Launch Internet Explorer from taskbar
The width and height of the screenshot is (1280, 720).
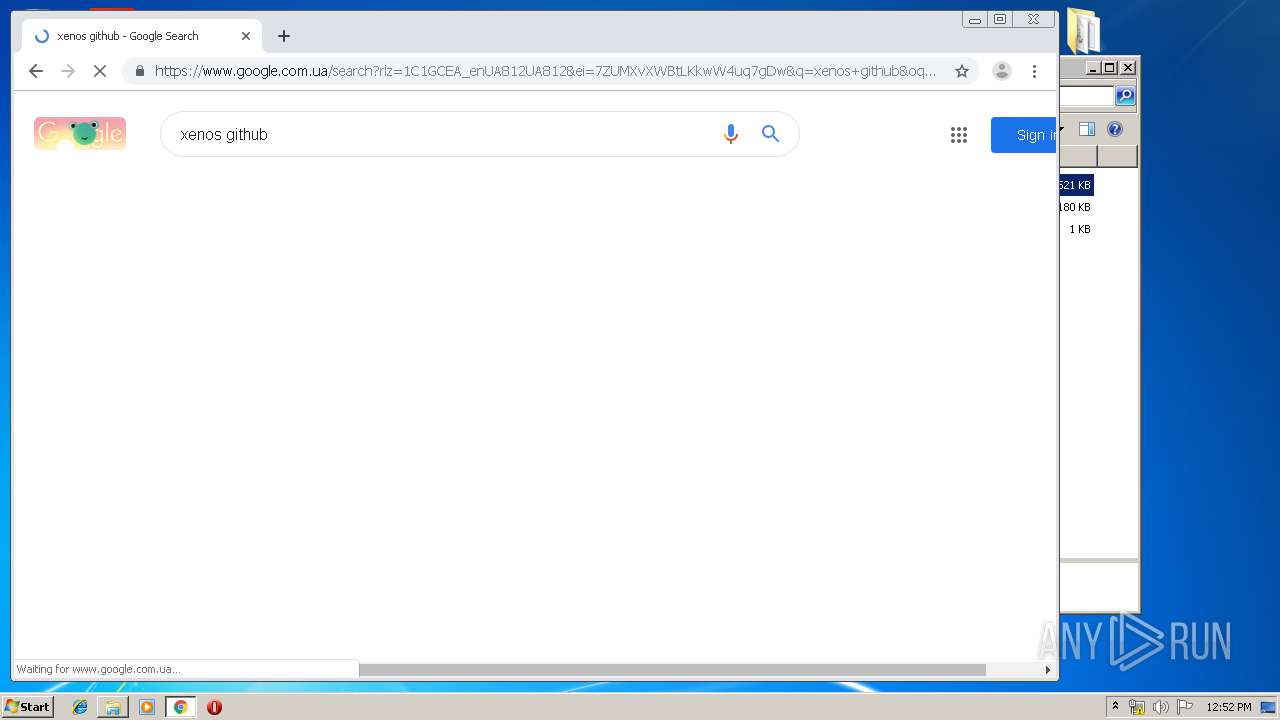click(80, 707)
